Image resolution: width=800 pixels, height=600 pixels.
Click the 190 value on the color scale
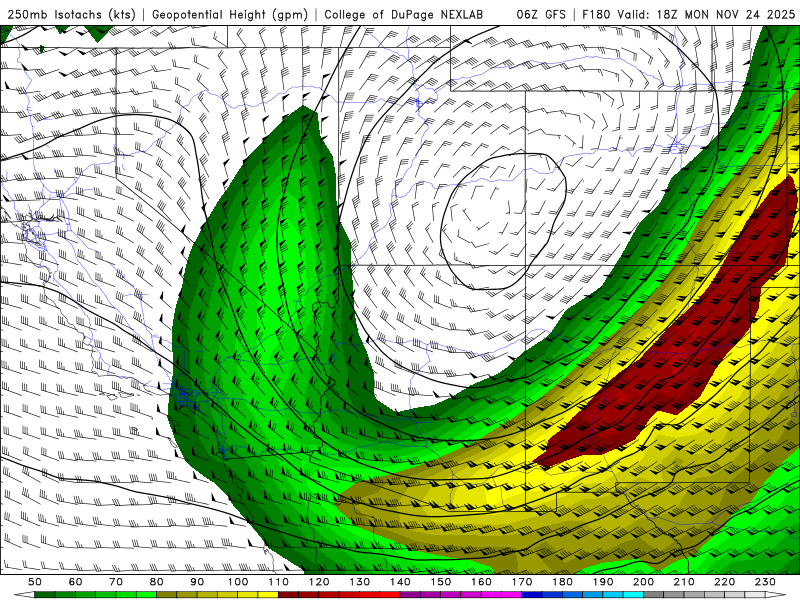click(603, 582)
